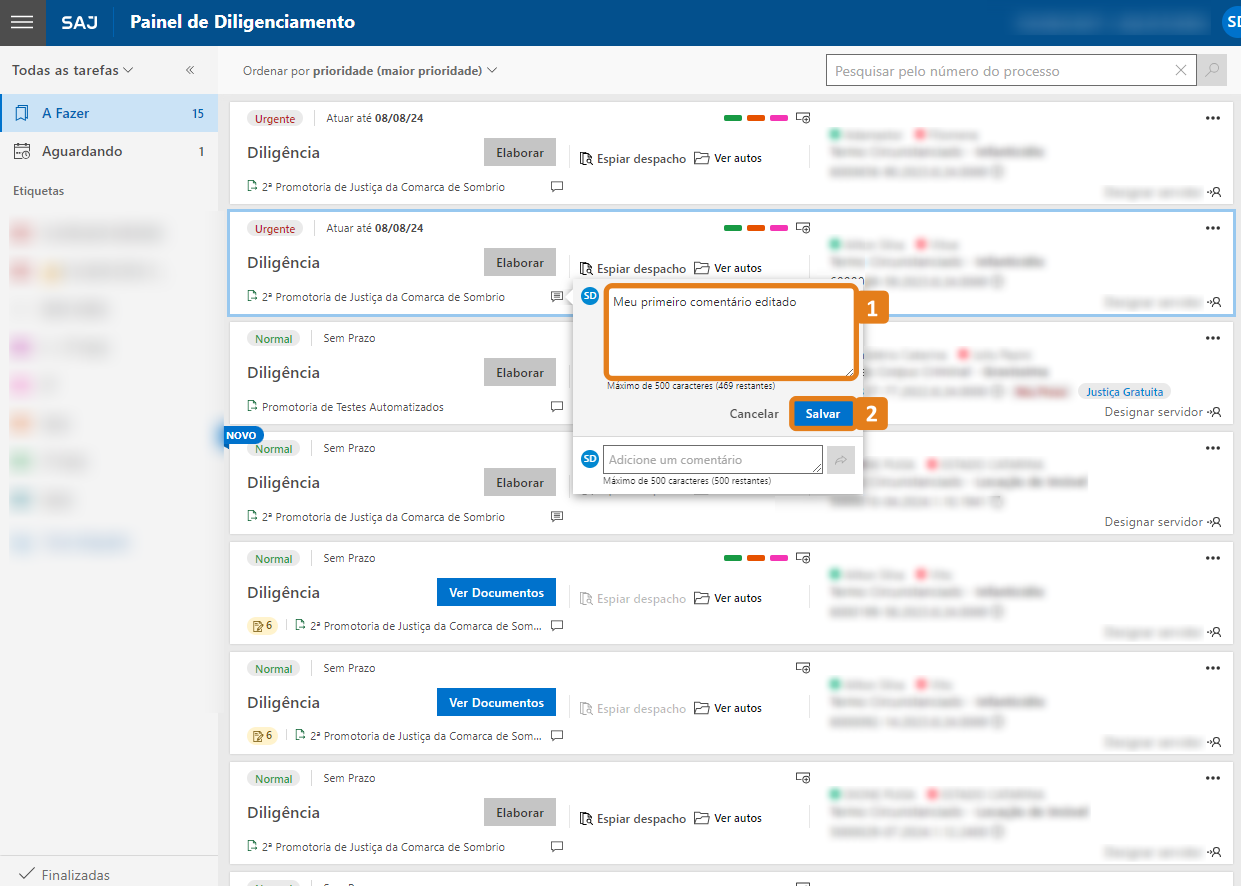Click send arrow beside new comment field
The image size is (1241, 886).
841,460
